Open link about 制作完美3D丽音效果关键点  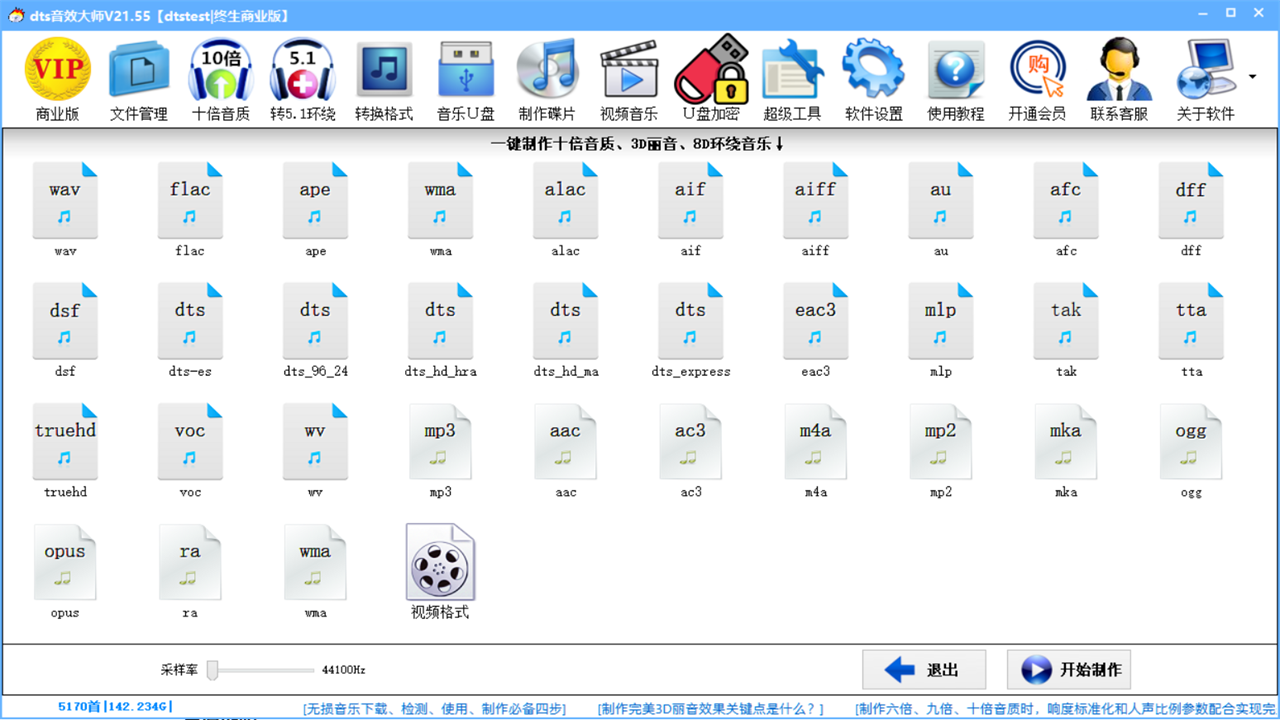point(711,709)
